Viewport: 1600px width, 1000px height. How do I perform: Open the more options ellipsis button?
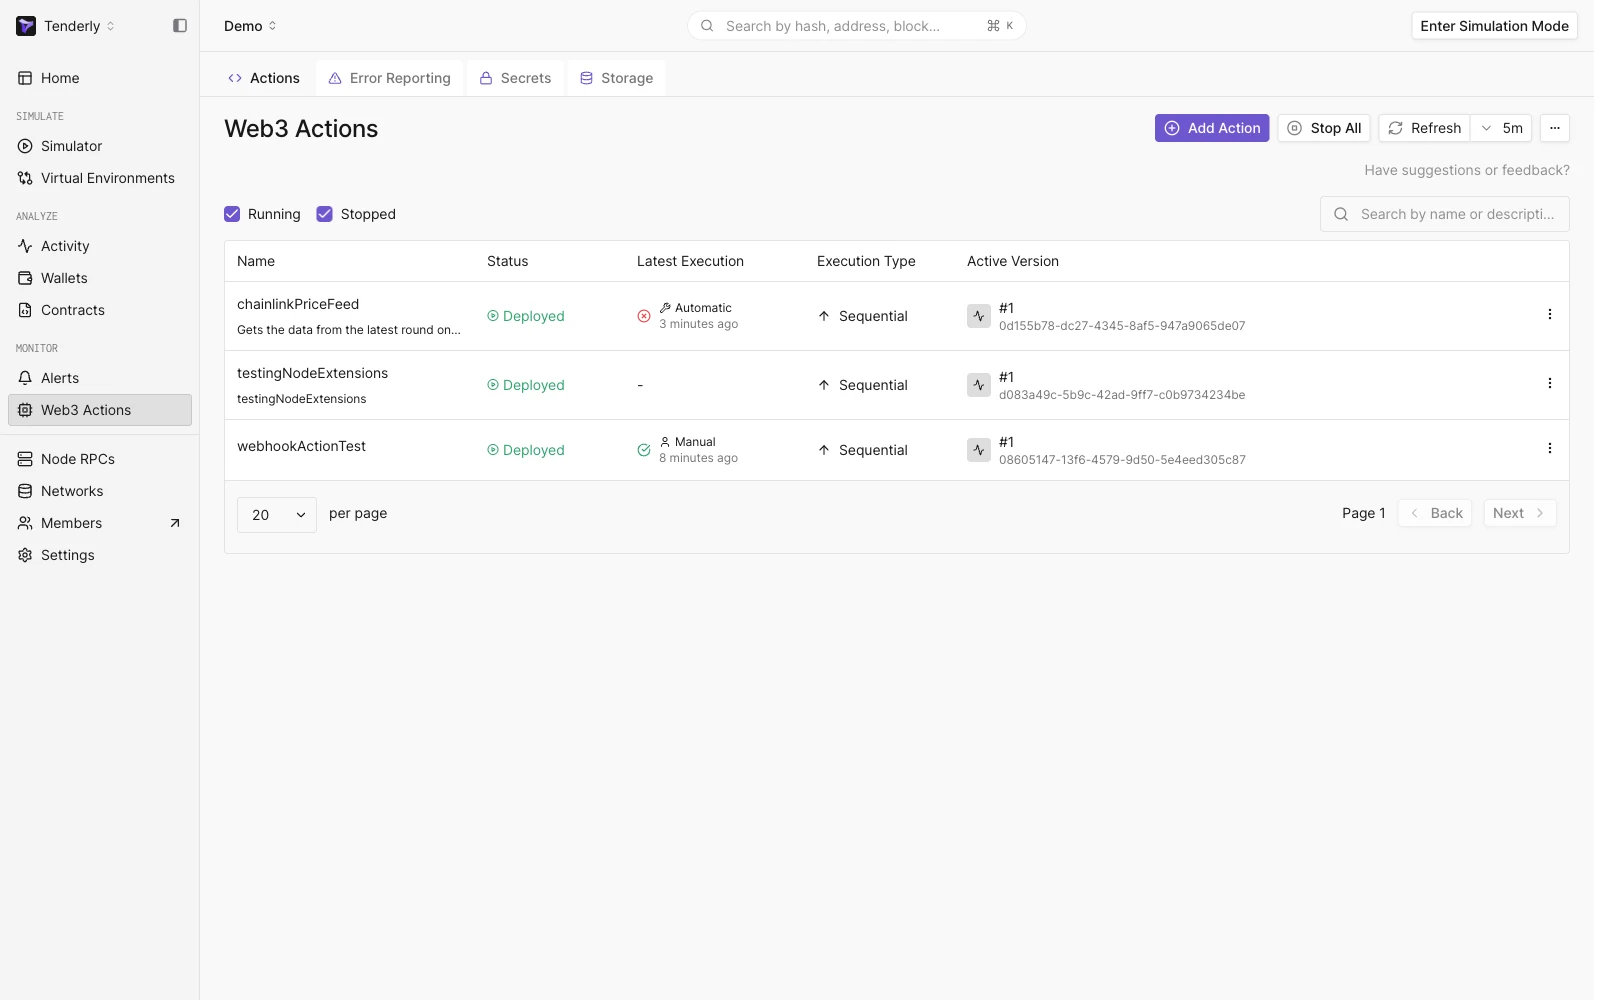1555,128
